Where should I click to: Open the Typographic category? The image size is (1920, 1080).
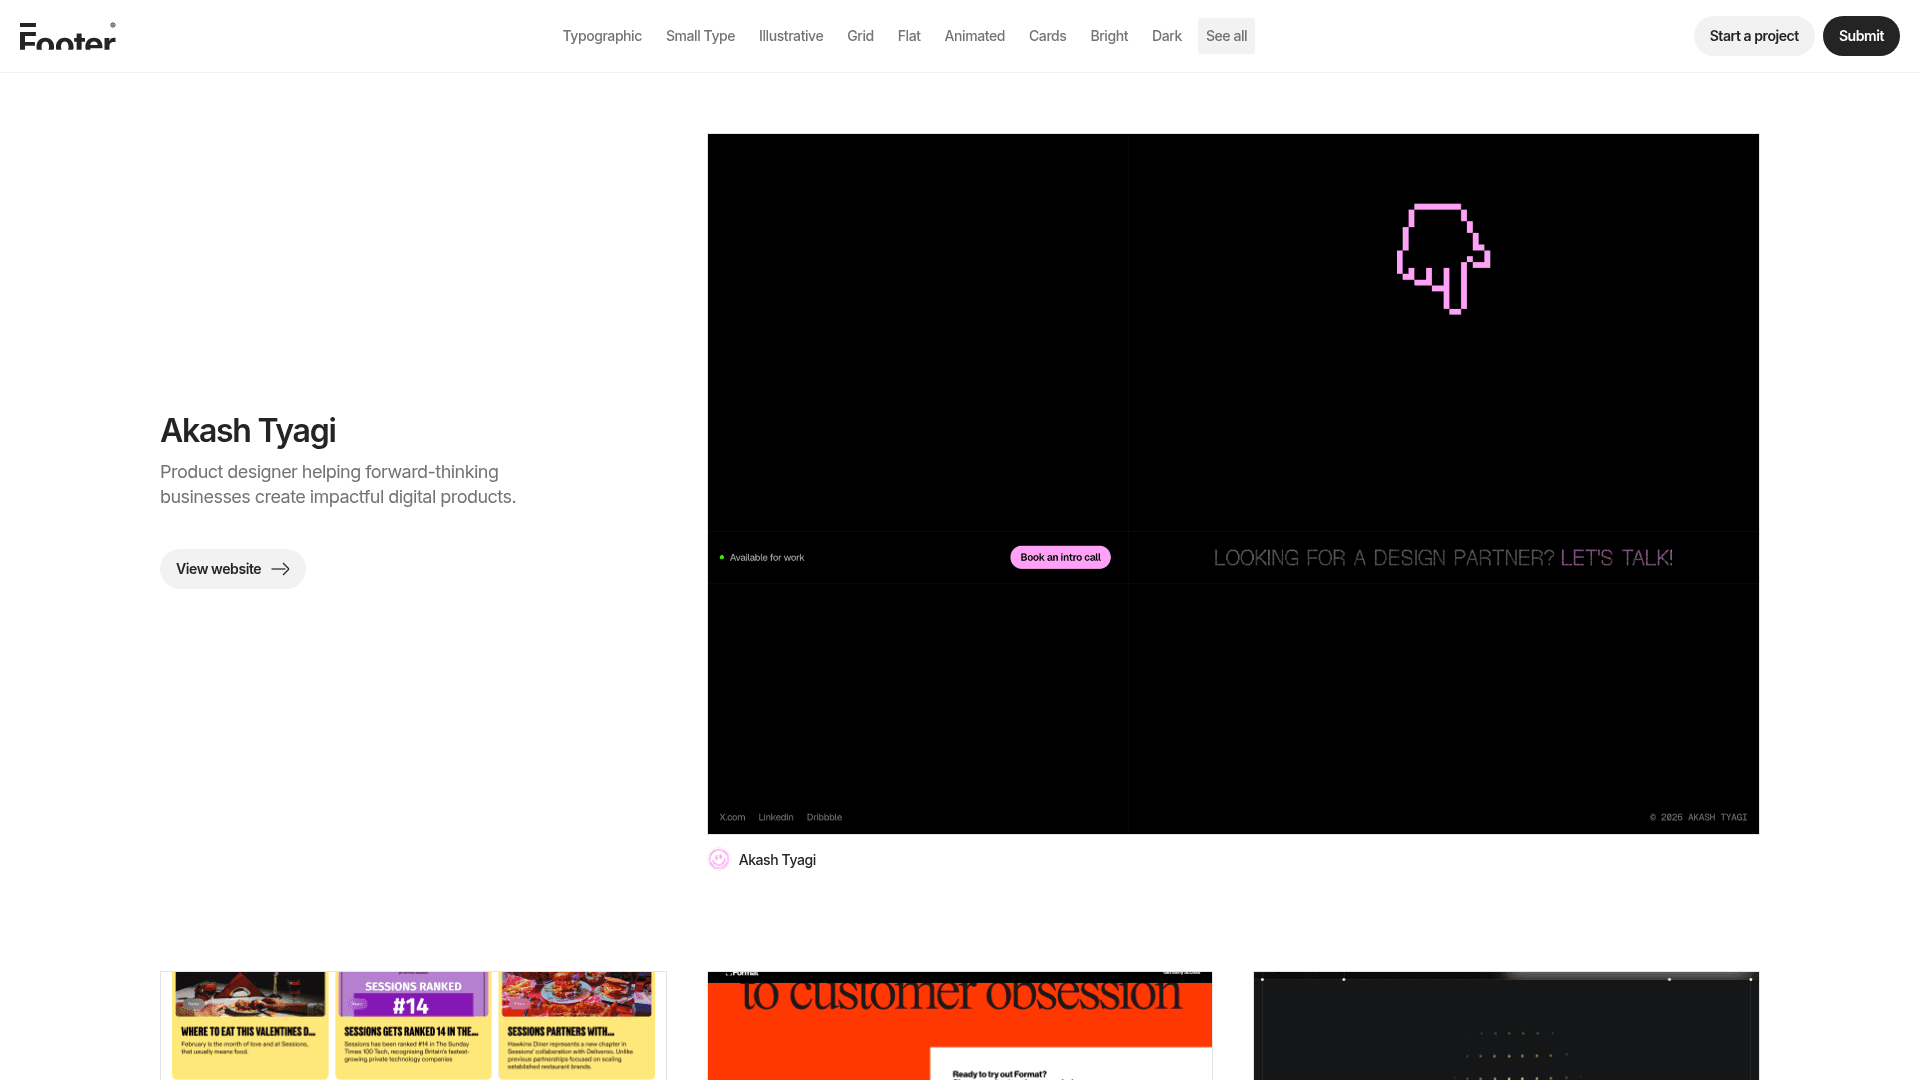[x=602, y=36]
